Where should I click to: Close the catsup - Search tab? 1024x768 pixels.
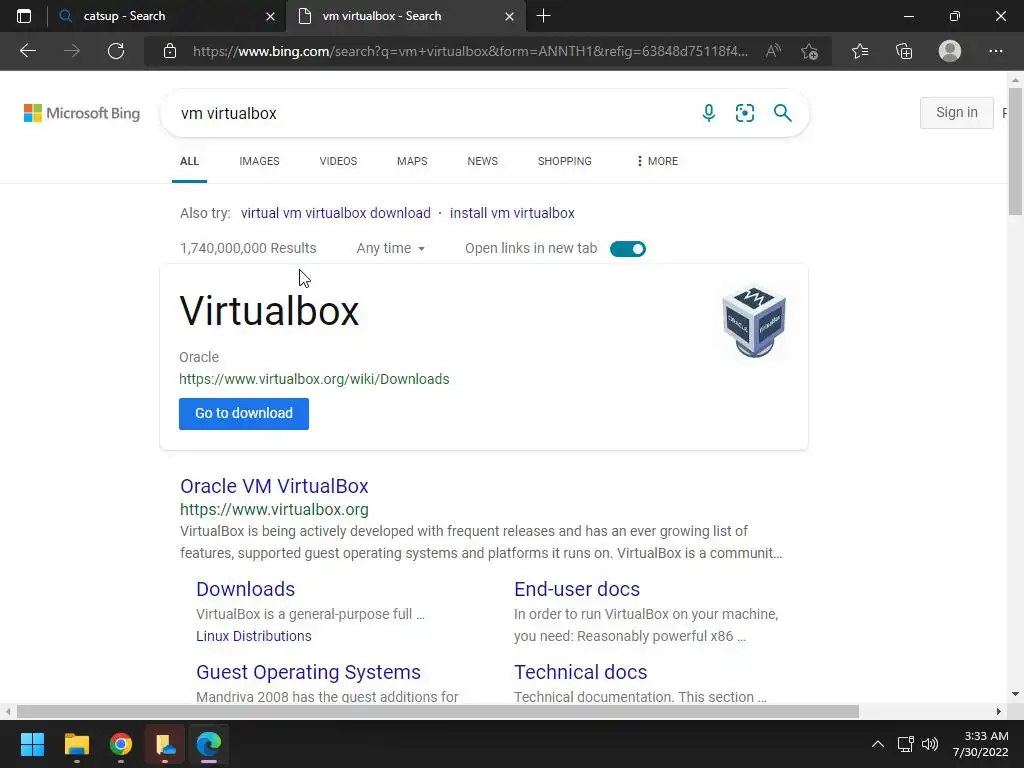(x=270, y=16)
